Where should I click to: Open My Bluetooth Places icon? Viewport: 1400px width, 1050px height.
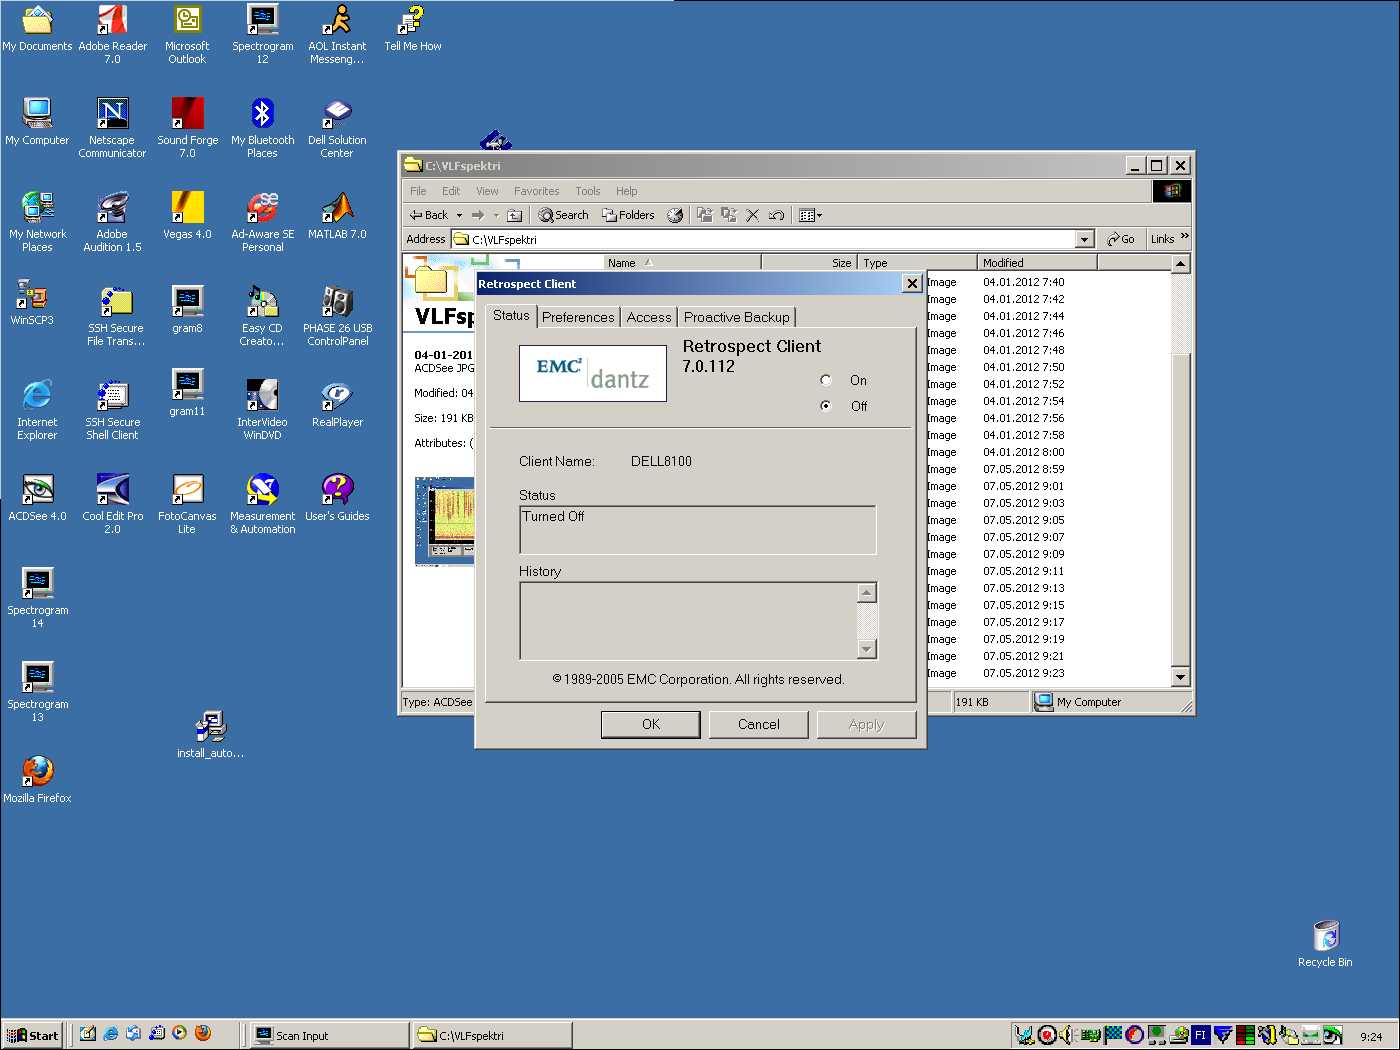click(262, 128)
